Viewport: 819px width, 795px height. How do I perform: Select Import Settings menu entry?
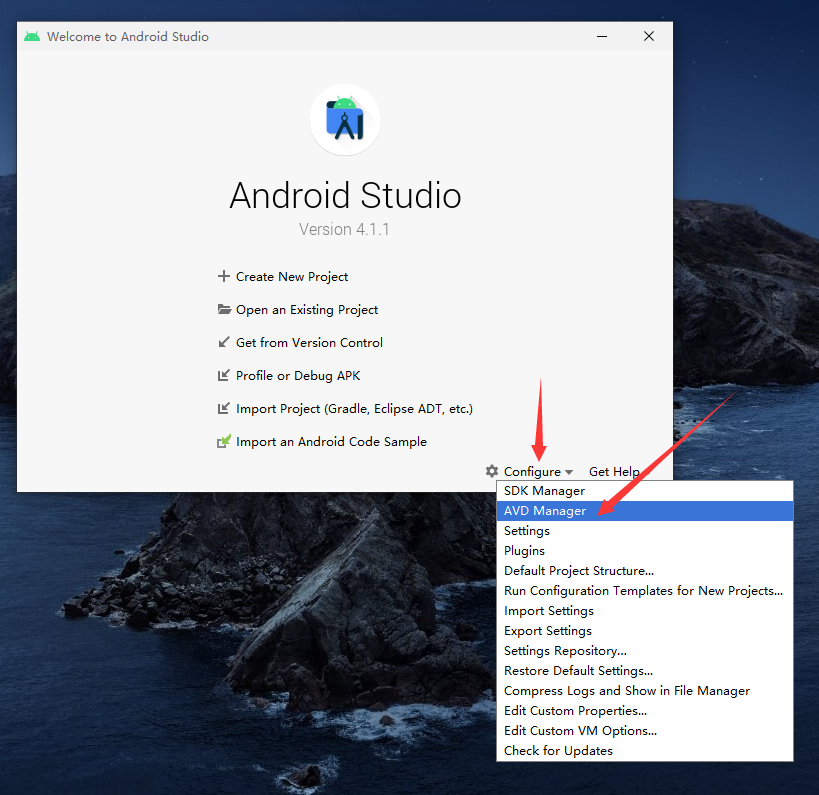[x=645, y=611]
